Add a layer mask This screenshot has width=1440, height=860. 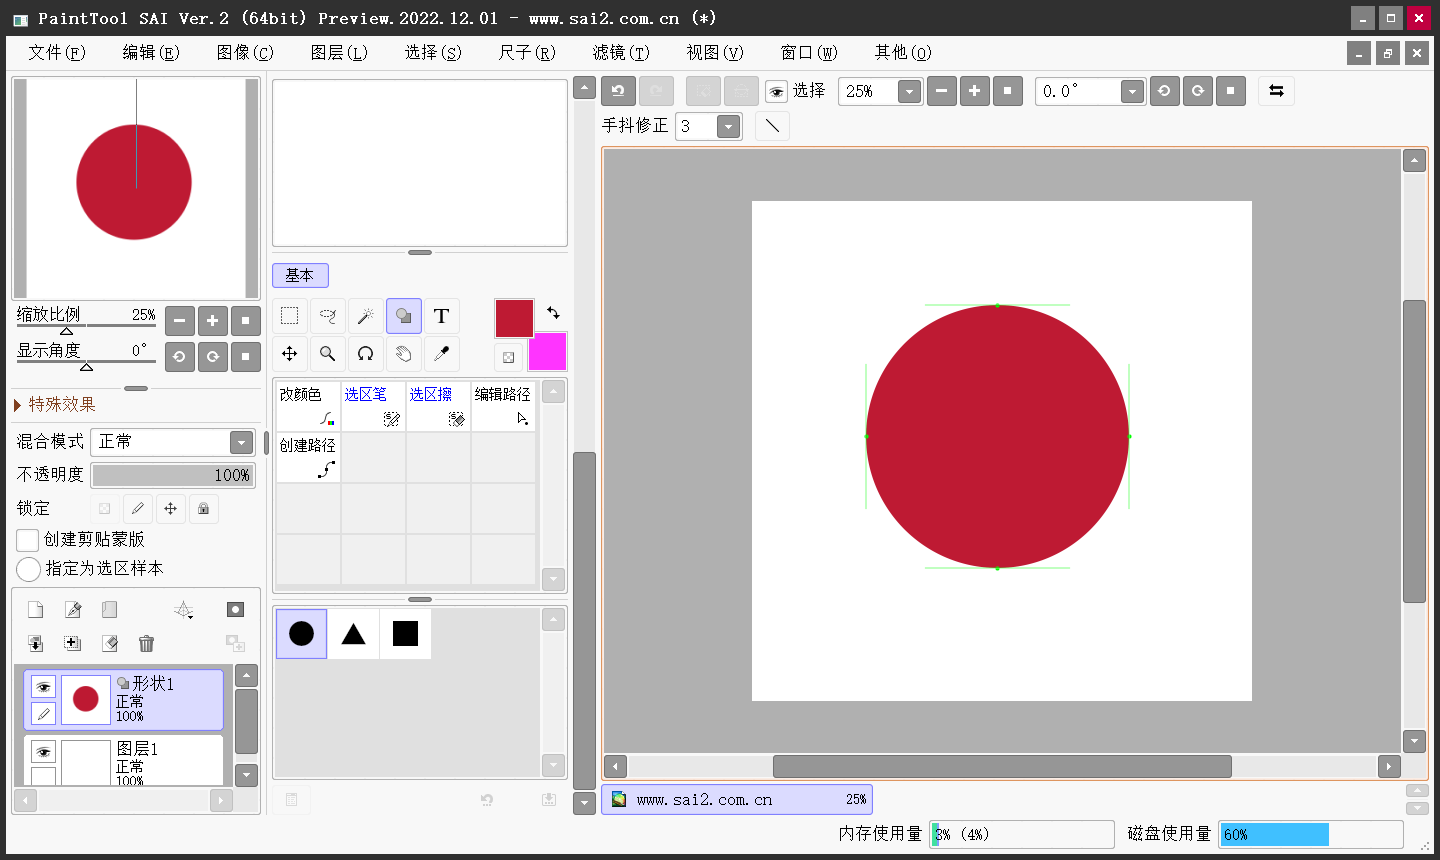(x=235, y=610)
